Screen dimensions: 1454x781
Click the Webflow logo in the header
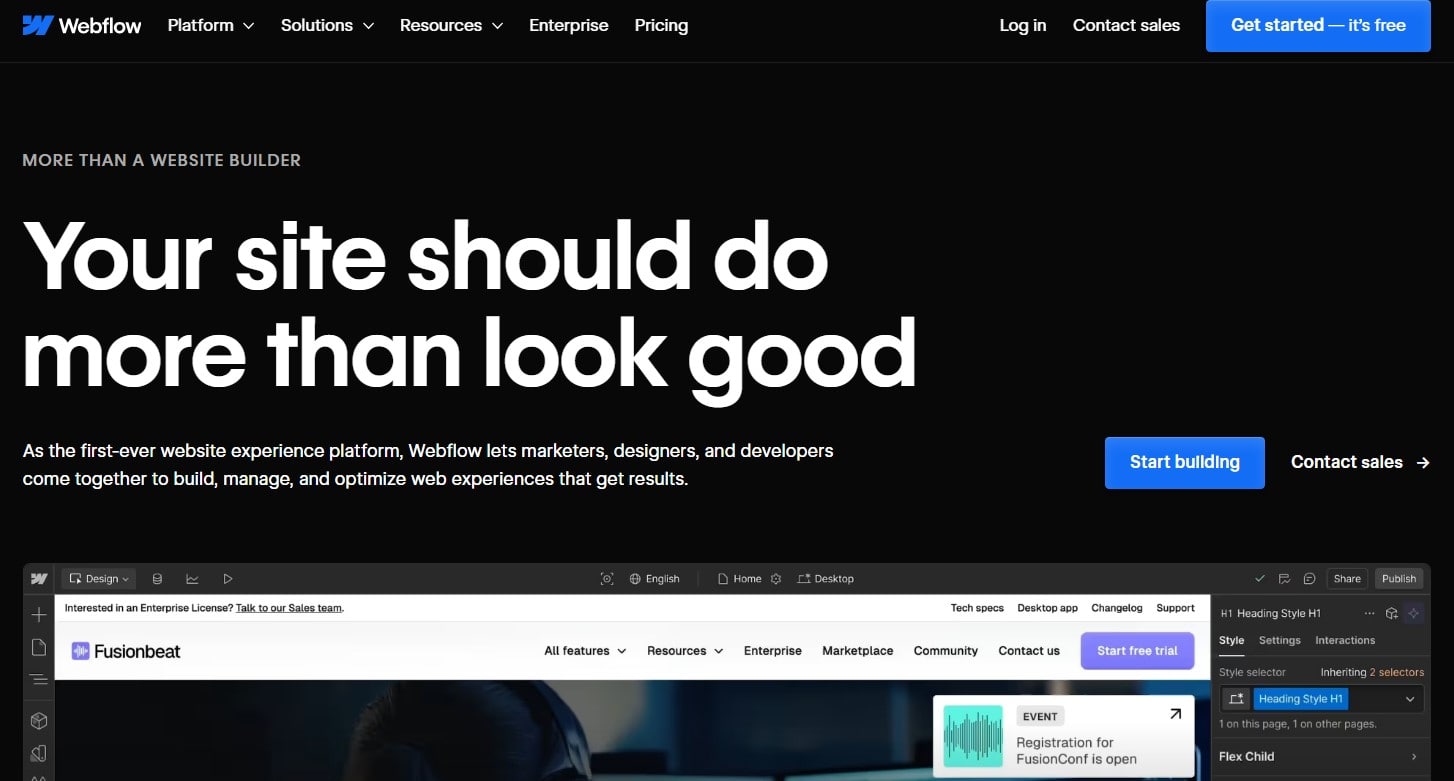pos(82,25)
